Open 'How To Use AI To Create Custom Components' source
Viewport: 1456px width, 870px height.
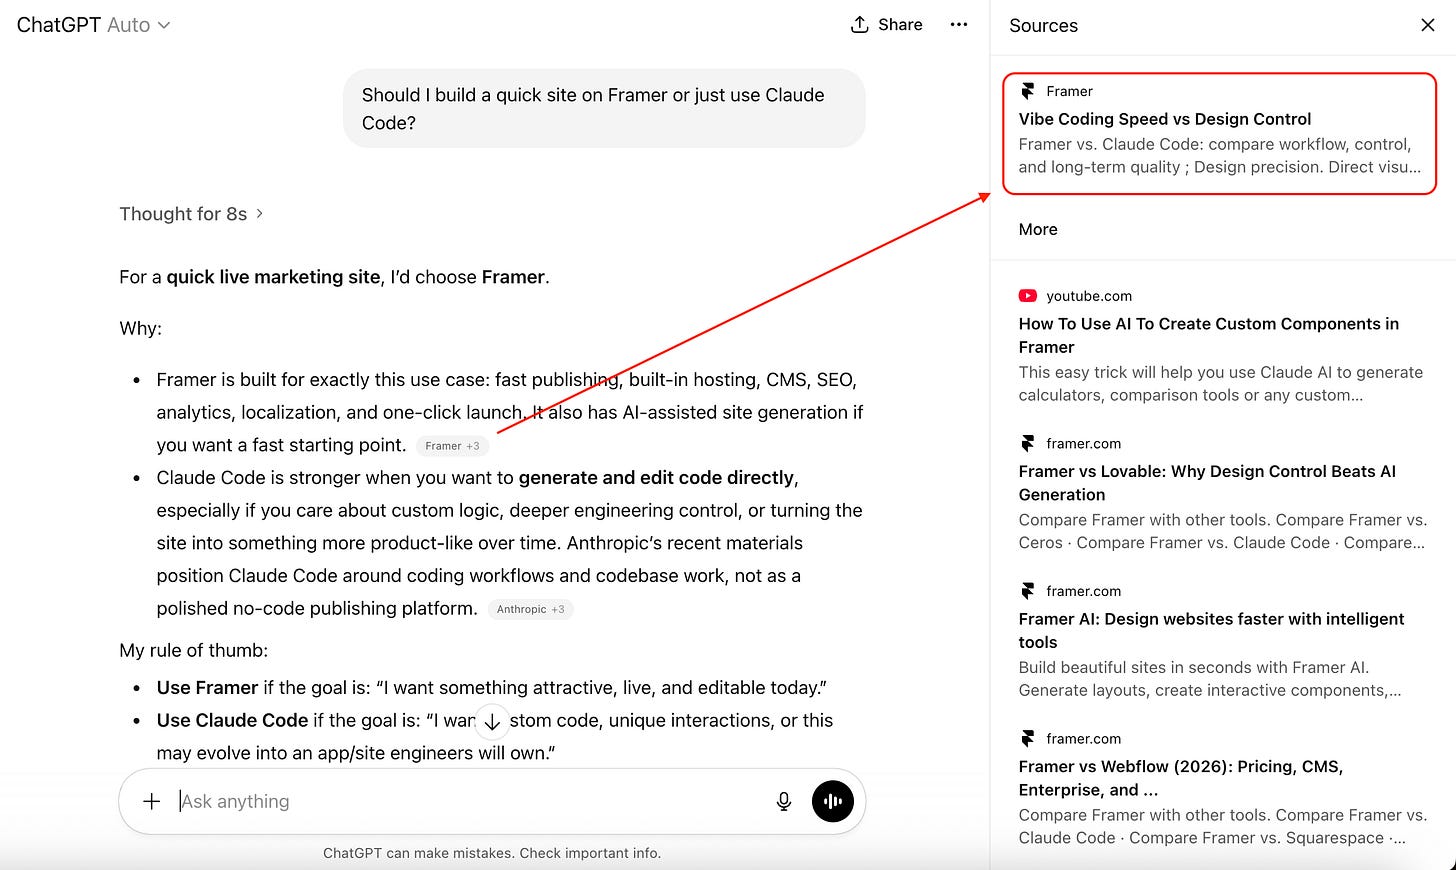[1220, 345]
